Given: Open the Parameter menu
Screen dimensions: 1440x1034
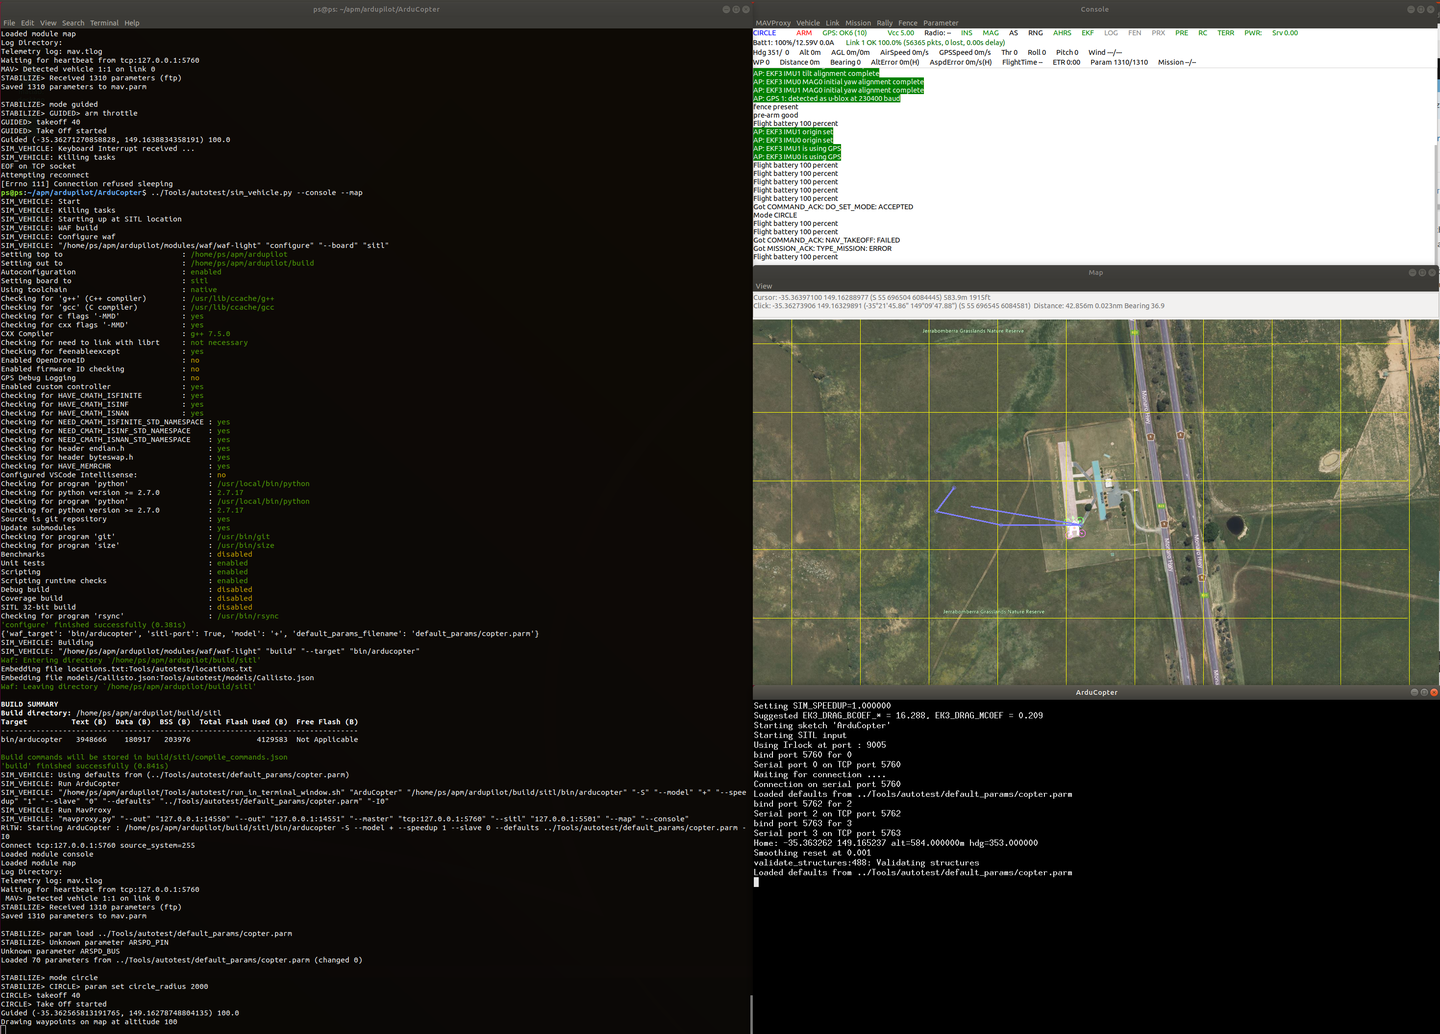Looking at the screenshot, I should coord(940,22).
